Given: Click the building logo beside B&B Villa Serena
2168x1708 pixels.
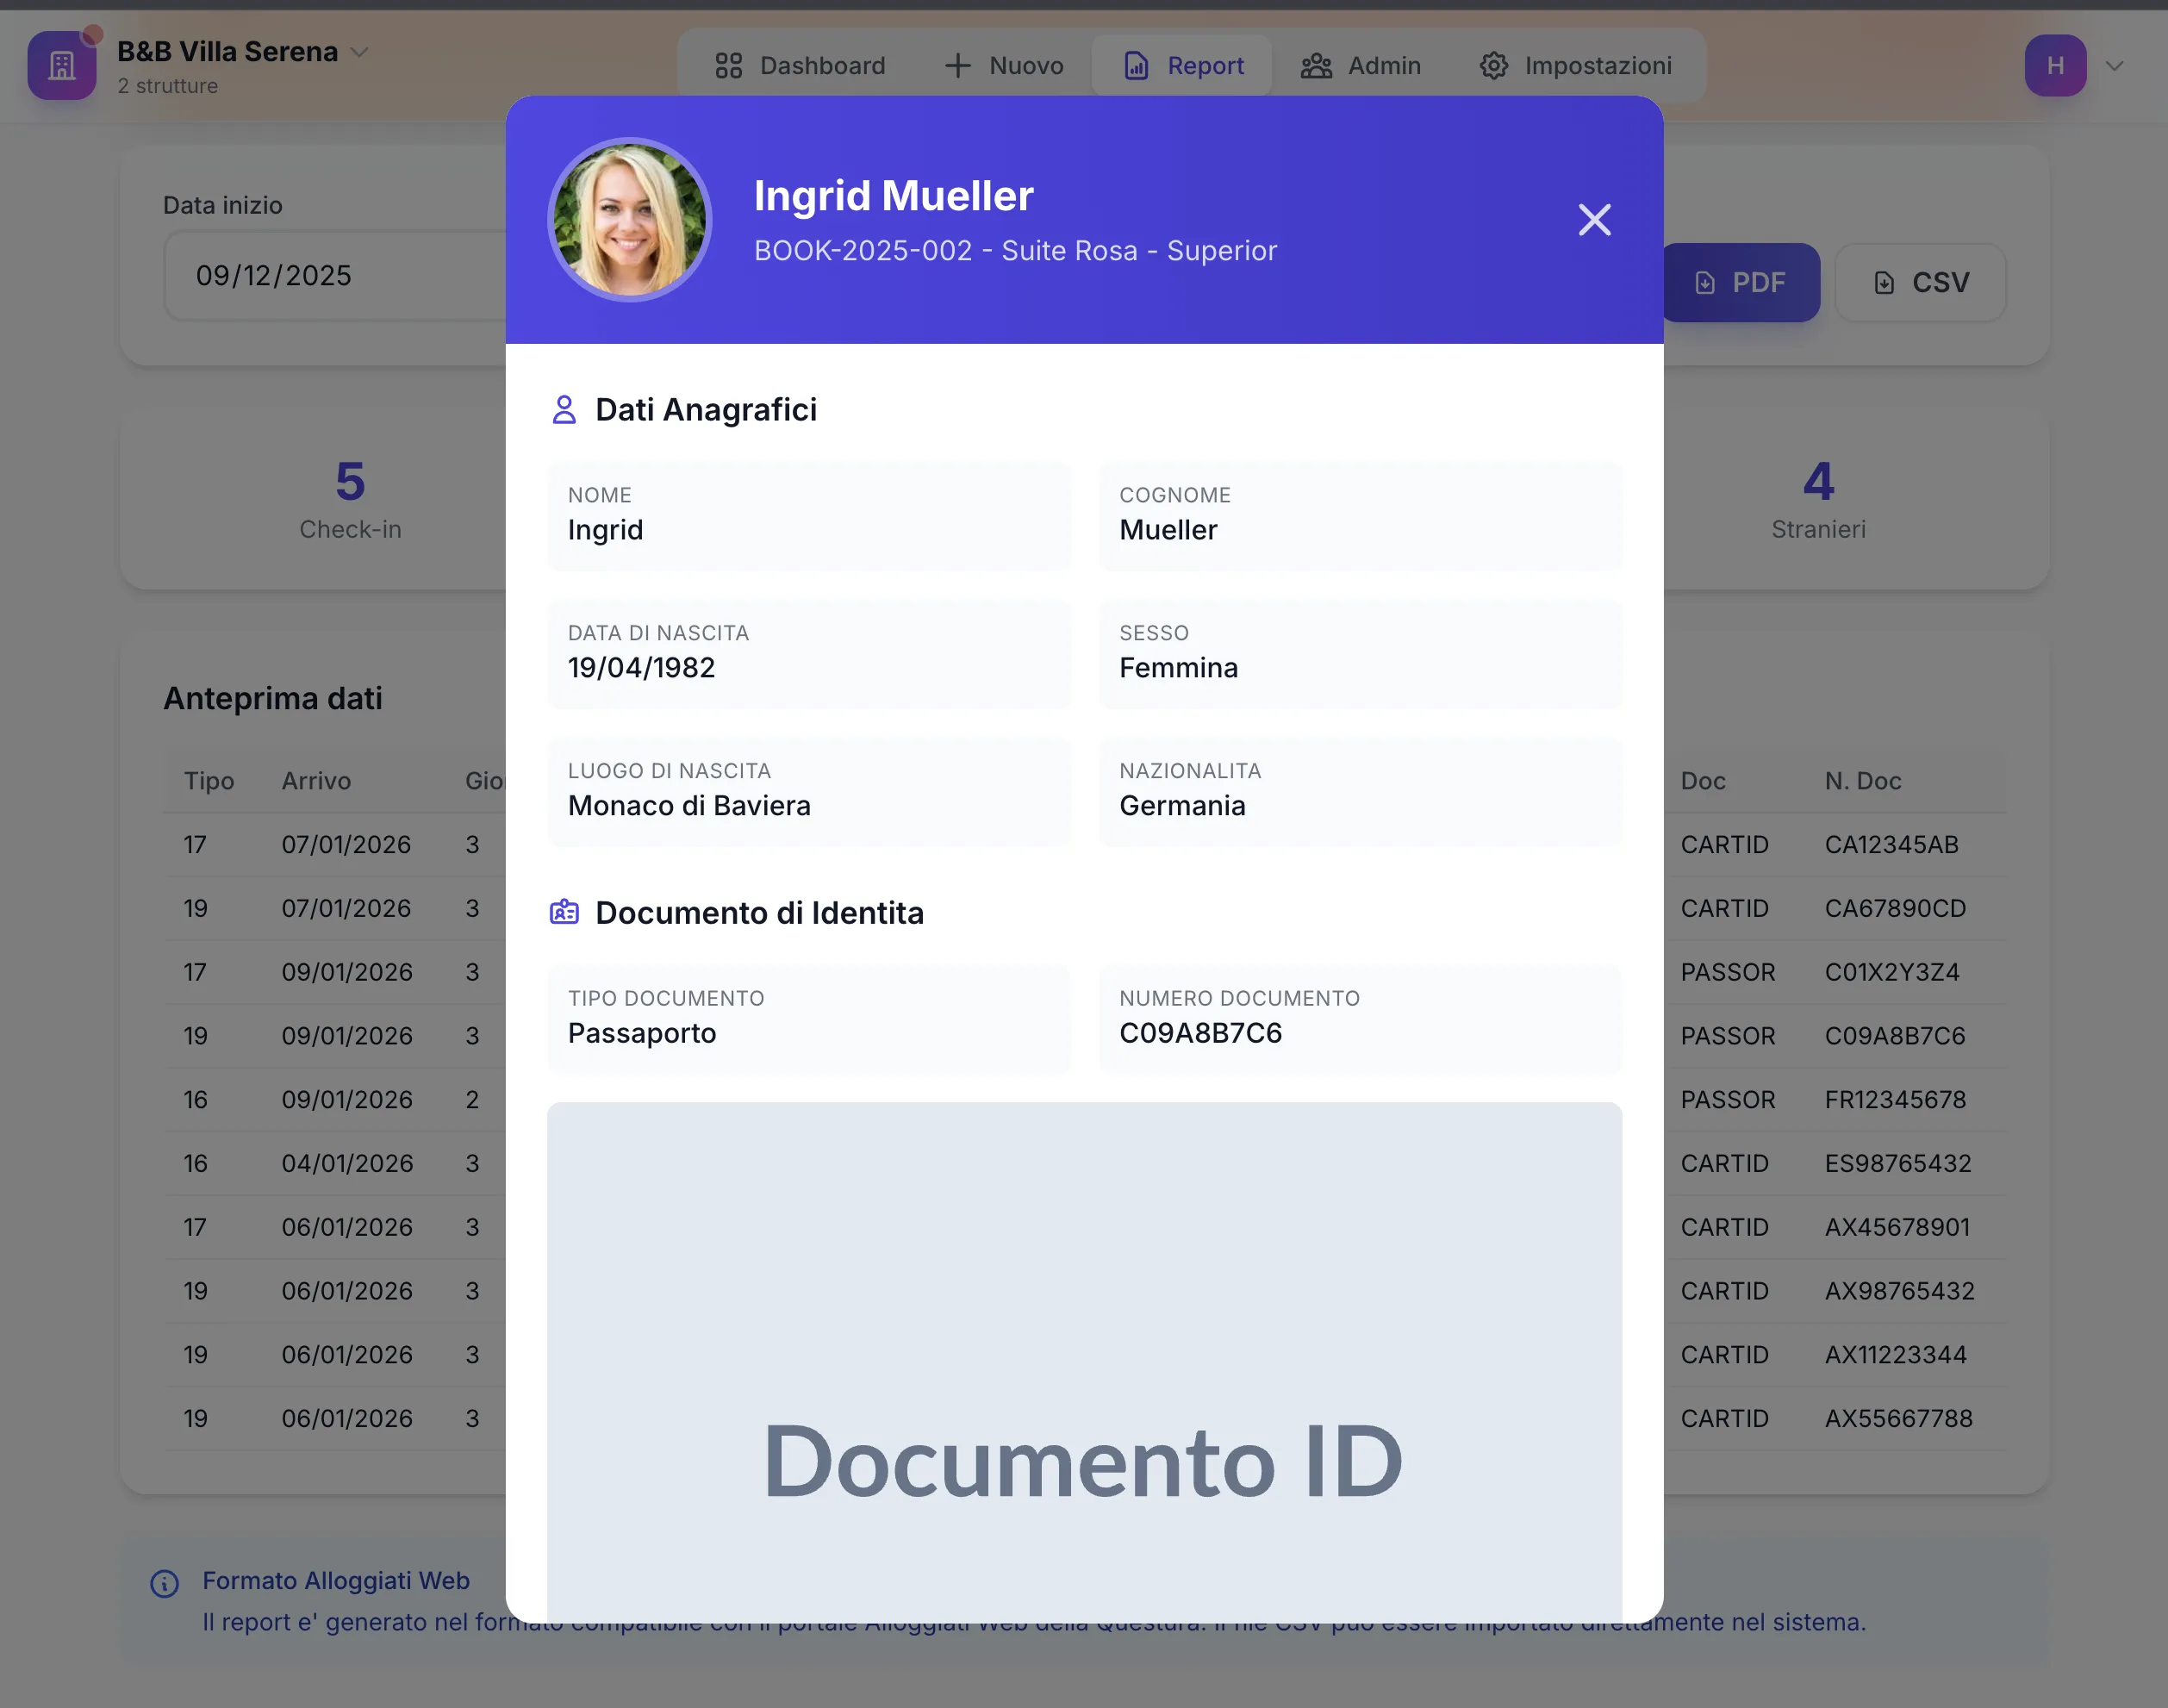Looking at the screenshot, I should 61,65.
